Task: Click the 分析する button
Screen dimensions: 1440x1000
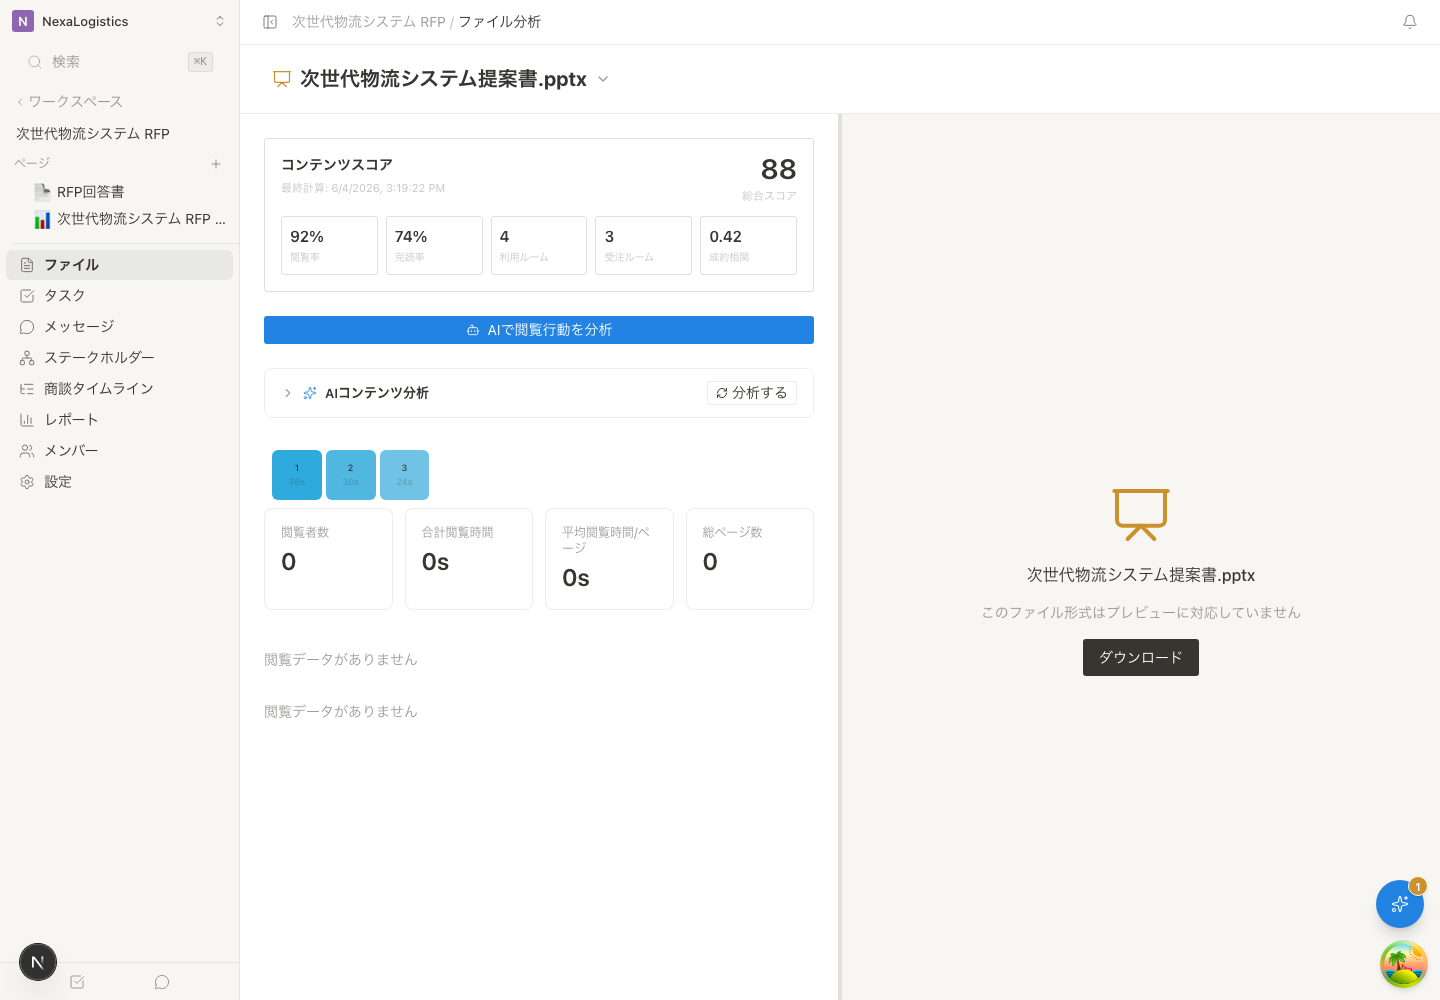Action: 752,393
